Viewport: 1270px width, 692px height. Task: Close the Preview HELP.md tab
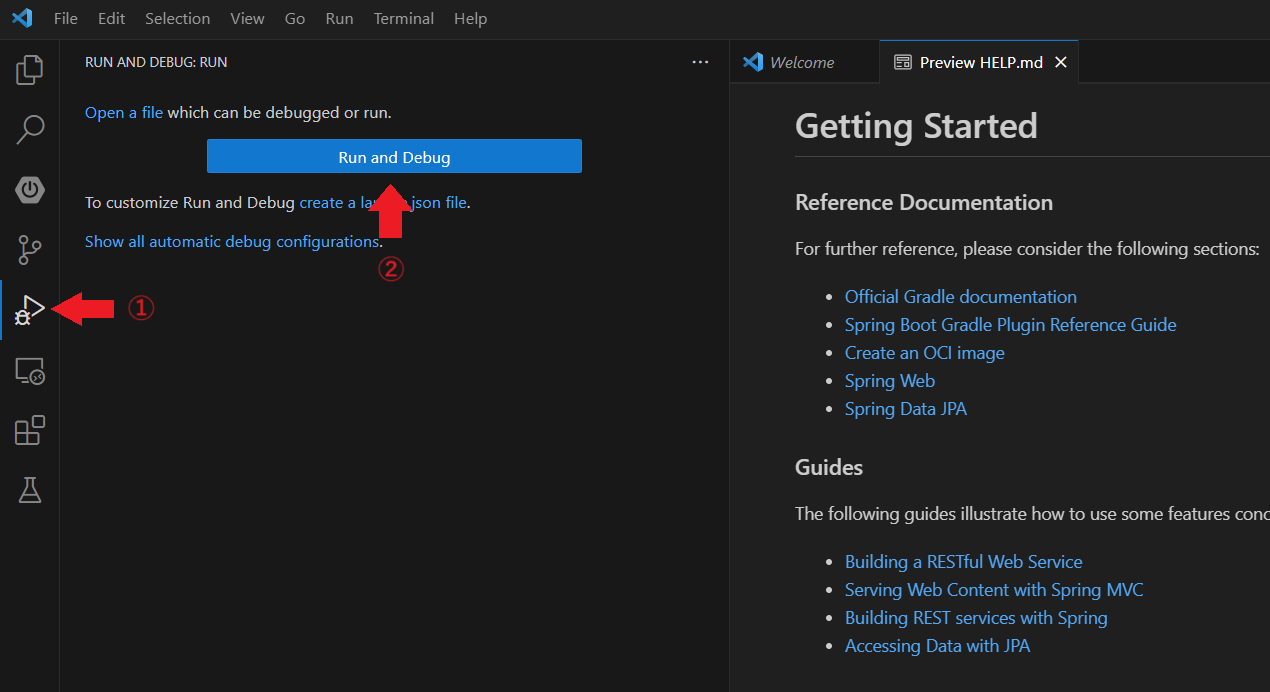pyautogui.click(x=1061, y=62)
